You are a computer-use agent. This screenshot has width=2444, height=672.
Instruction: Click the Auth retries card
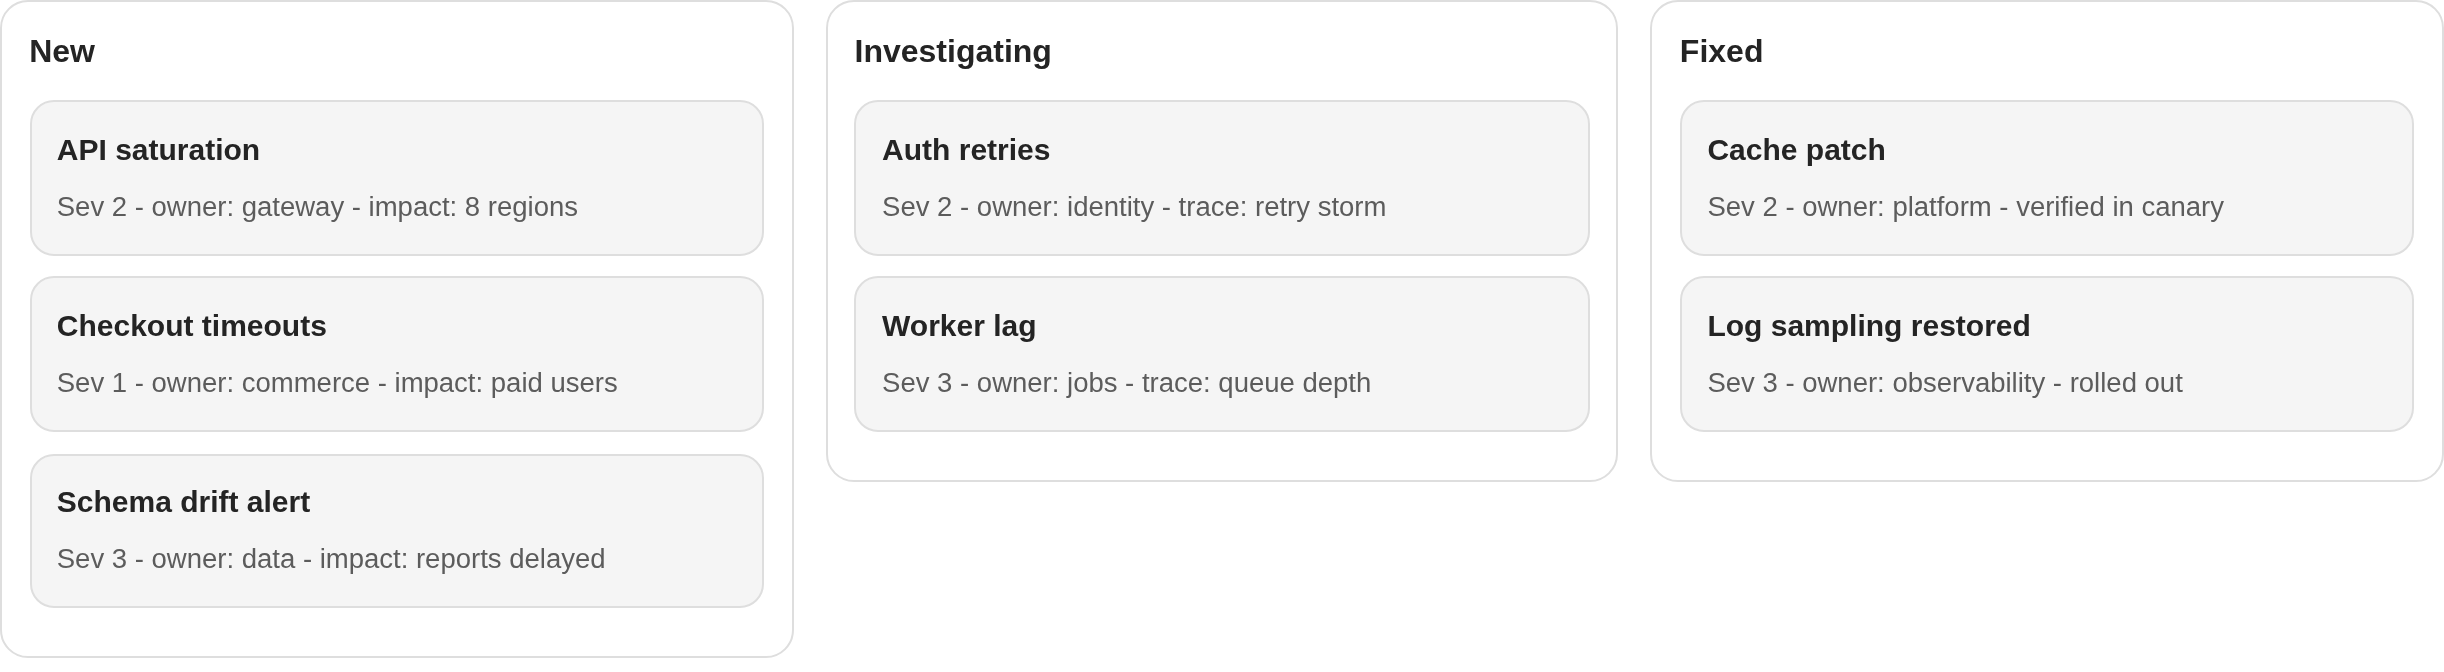click(1222, 178)
